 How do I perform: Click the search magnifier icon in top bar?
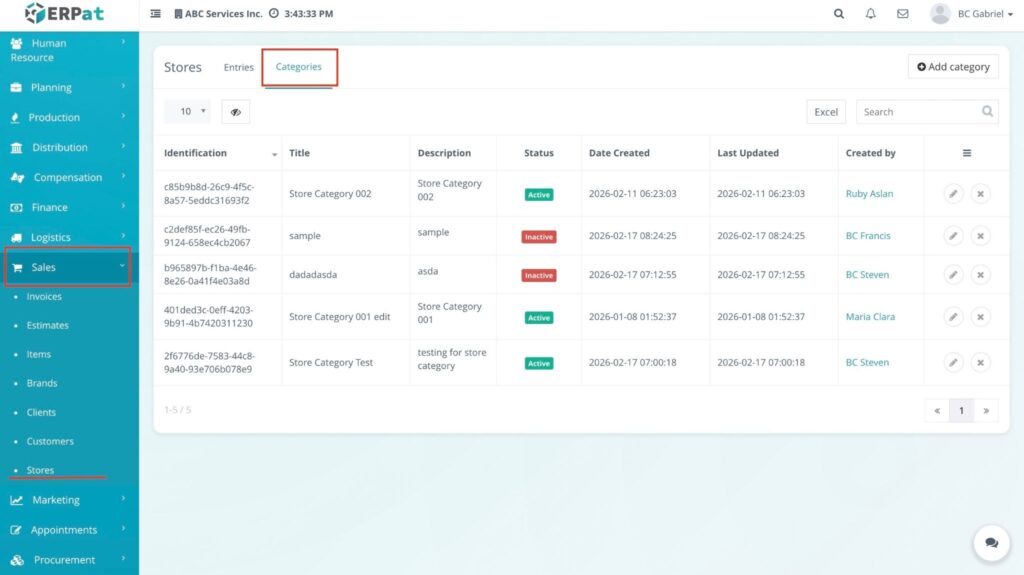pos(839,14)
